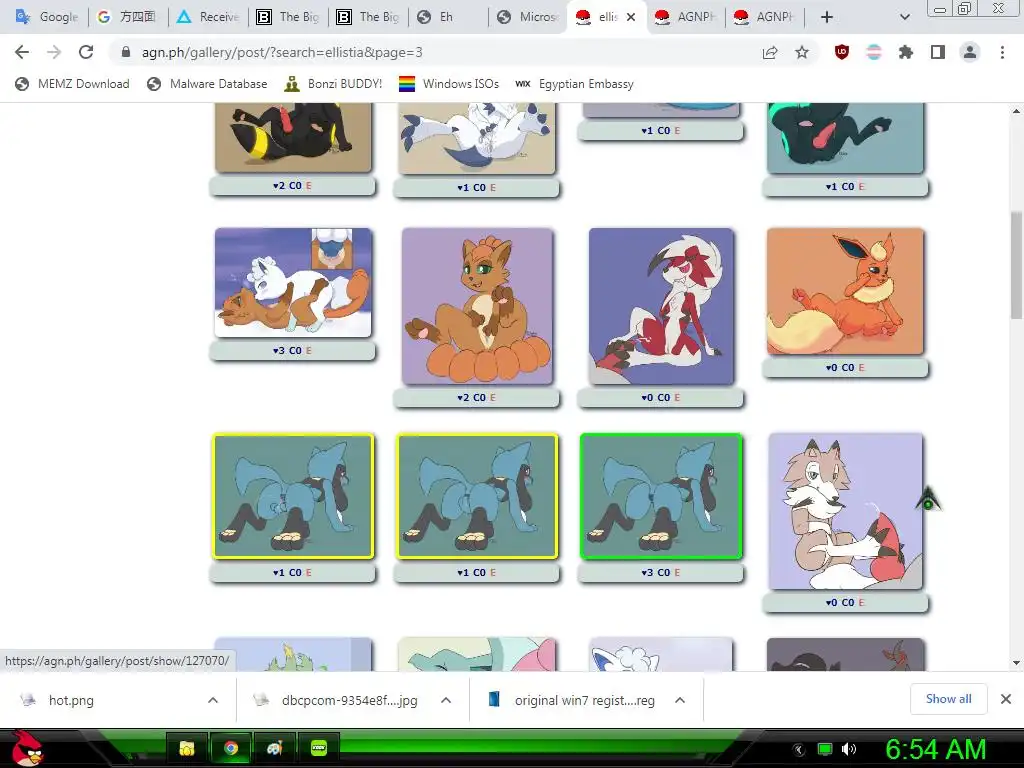
Task: Close the downloads bar
Action: [x=1006, y=699]
